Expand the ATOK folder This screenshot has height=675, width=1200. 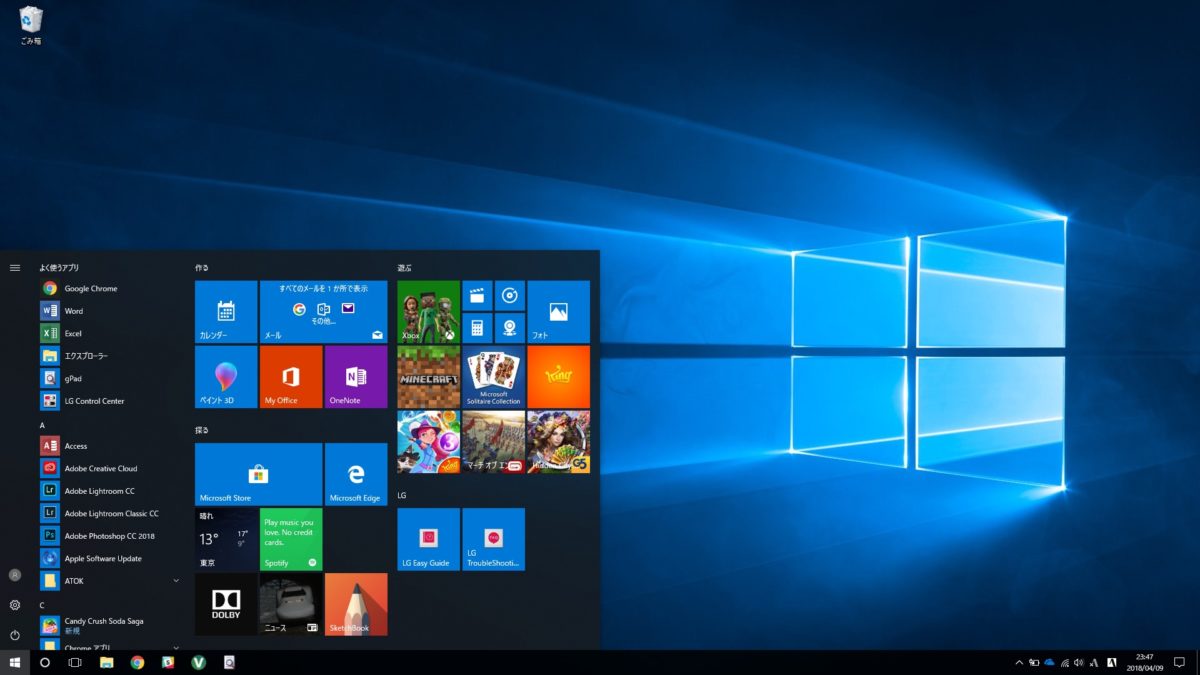tap(110, 581)
